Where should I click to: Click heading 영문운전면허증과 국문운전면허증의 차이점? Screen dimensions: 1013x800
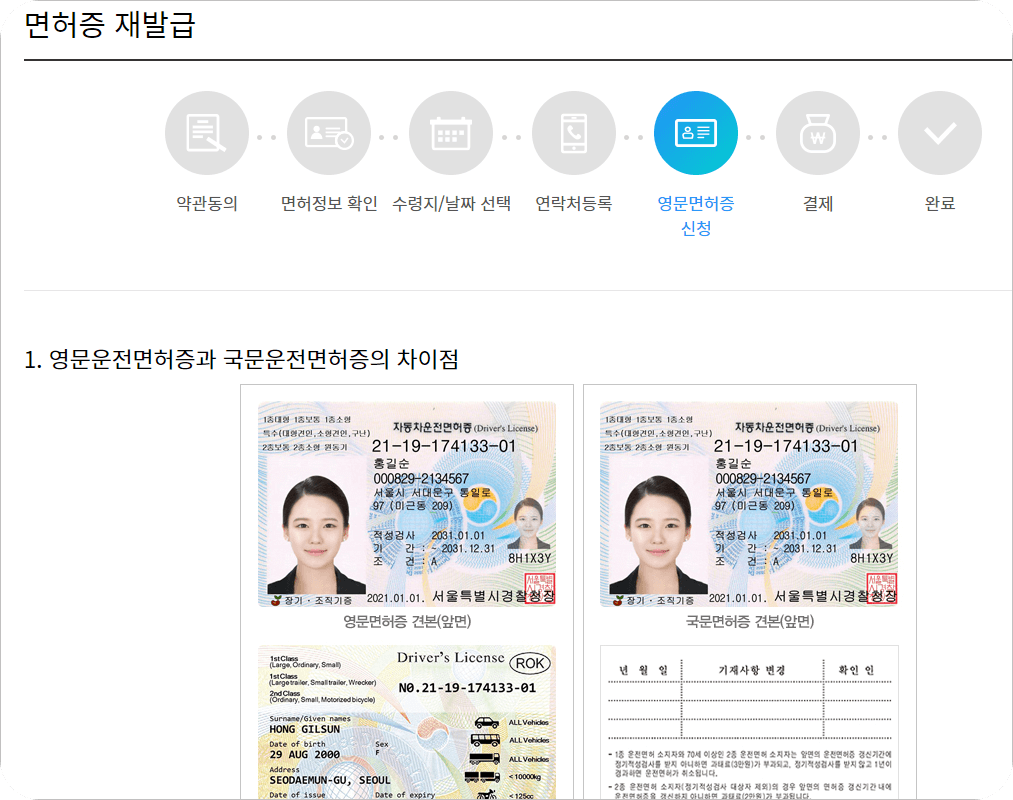click(x=241, y=359)
